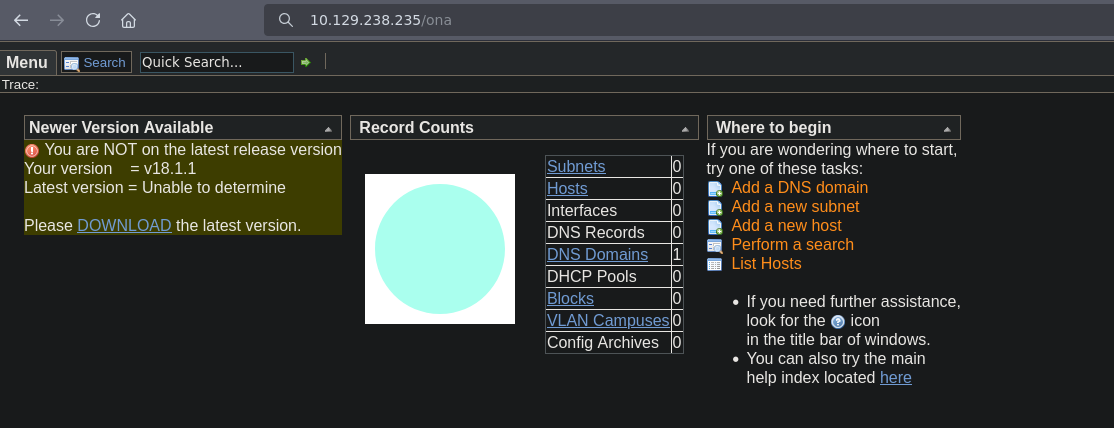
Task: Click the Add a new host icon
Action: coord(715,226)
